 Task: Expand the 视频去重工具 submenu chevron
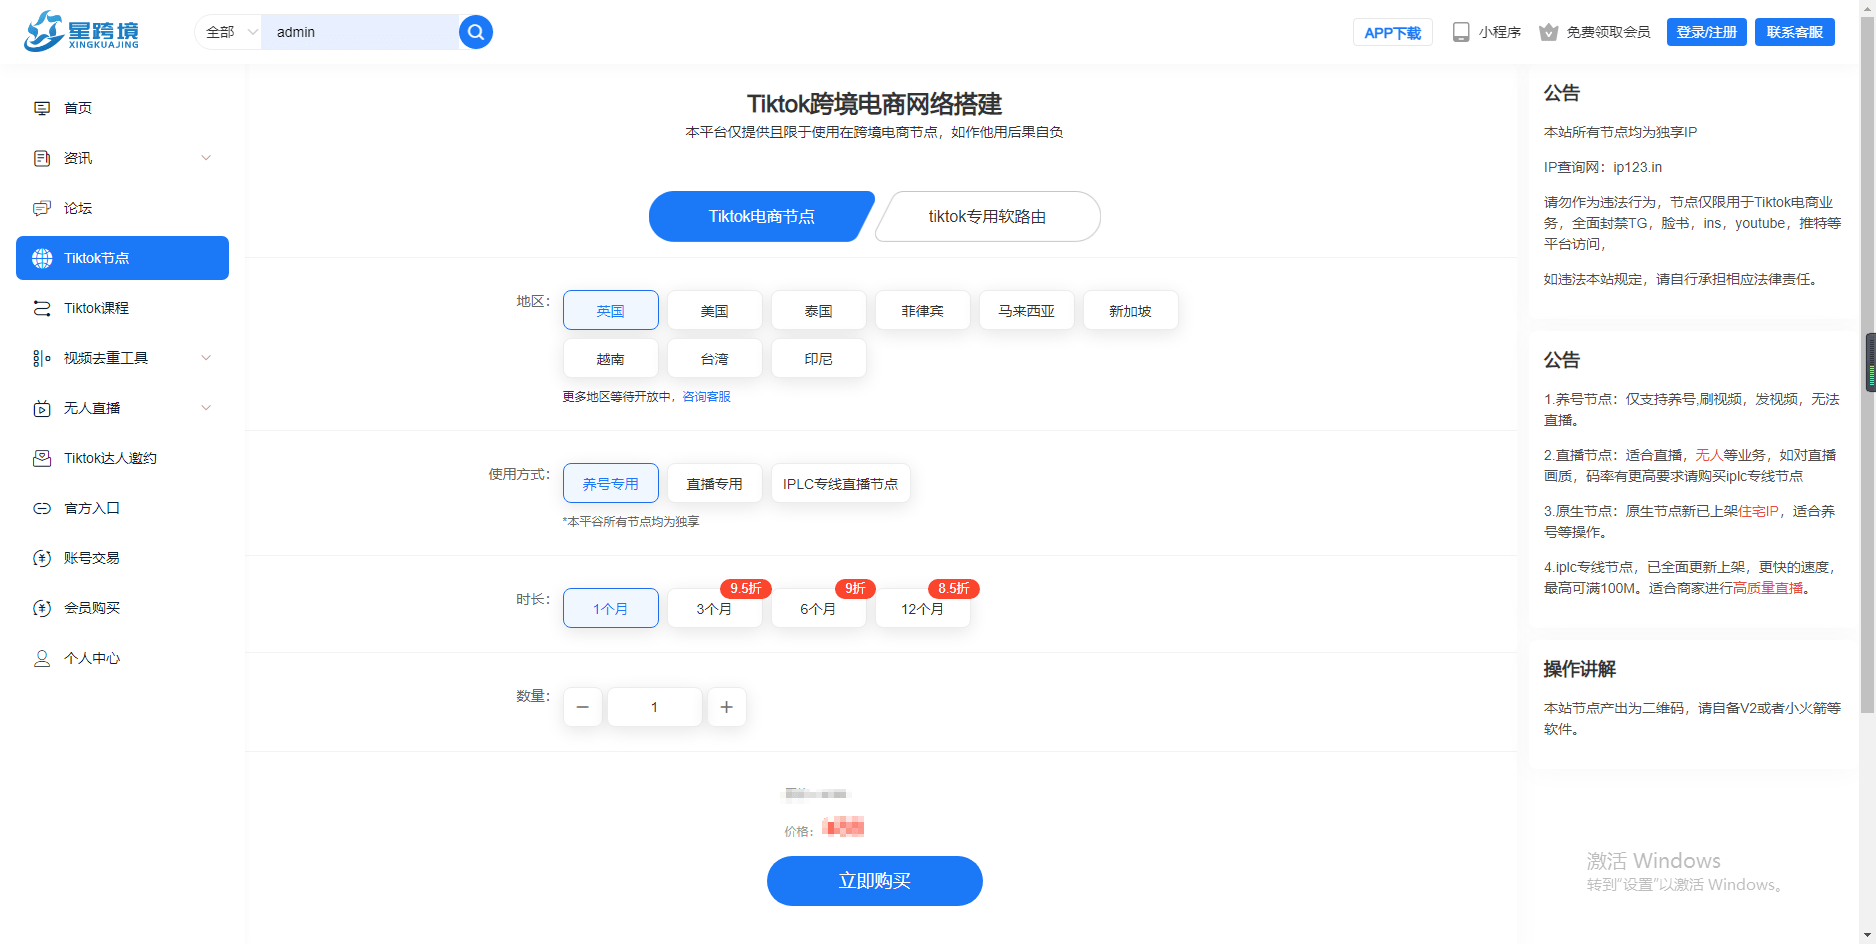[206, 358]
